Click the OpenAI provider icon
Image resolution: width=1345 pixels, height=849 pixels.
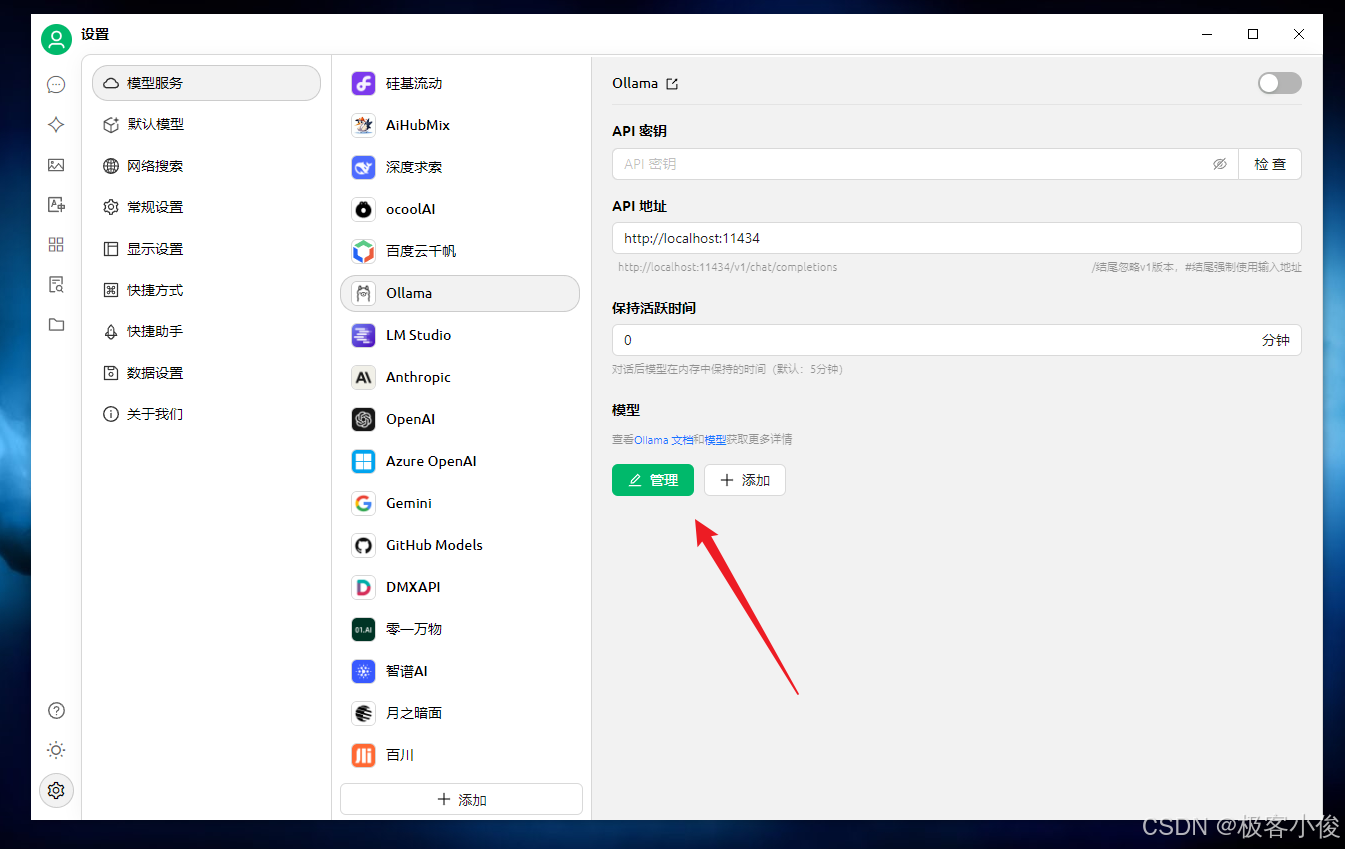pyautogui.click(x=364, y=420)
